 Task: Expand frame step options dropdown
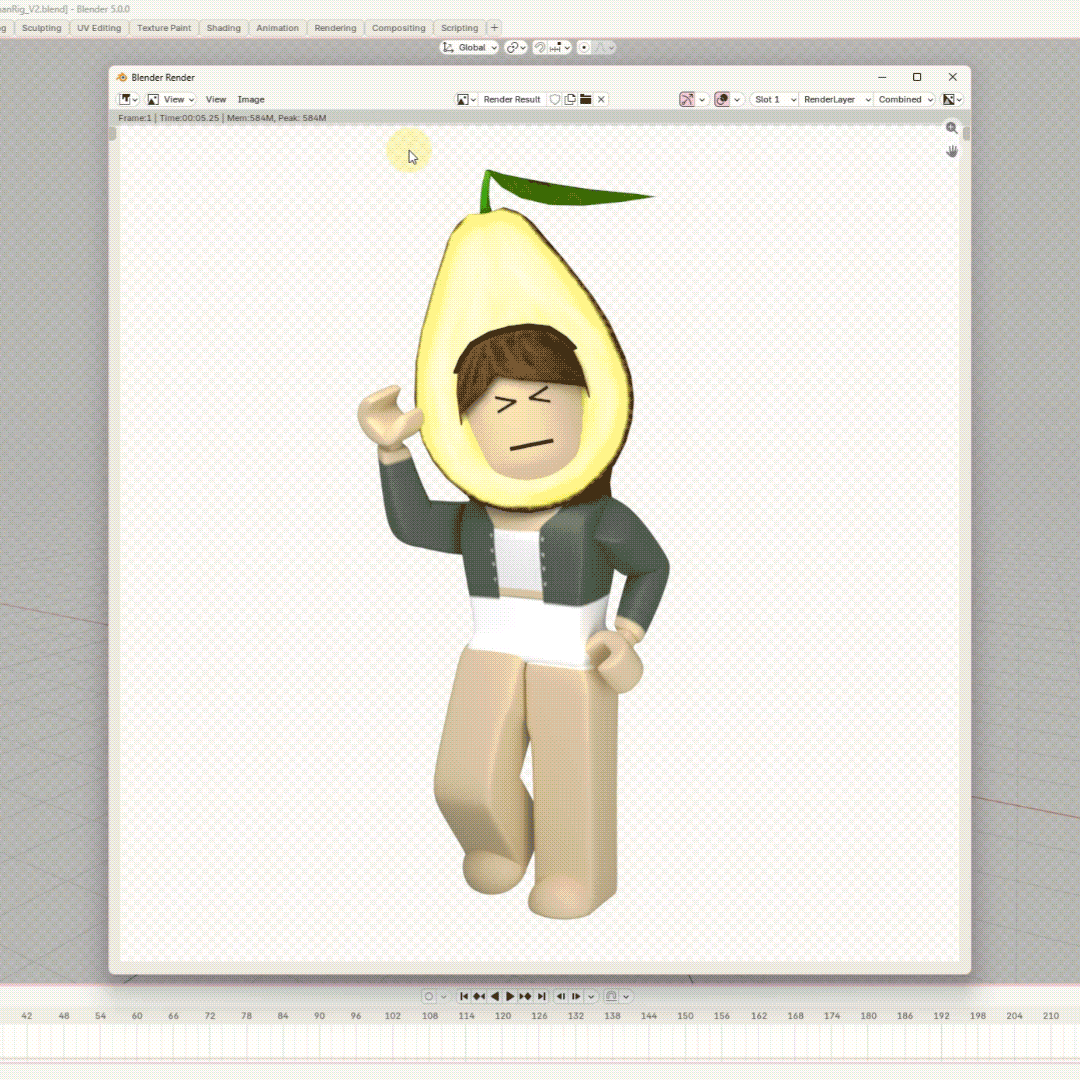coord(591,996)
